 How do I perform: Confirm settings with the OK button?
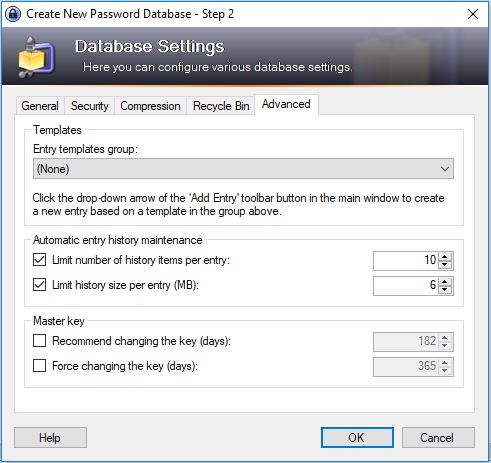point(357,438)
